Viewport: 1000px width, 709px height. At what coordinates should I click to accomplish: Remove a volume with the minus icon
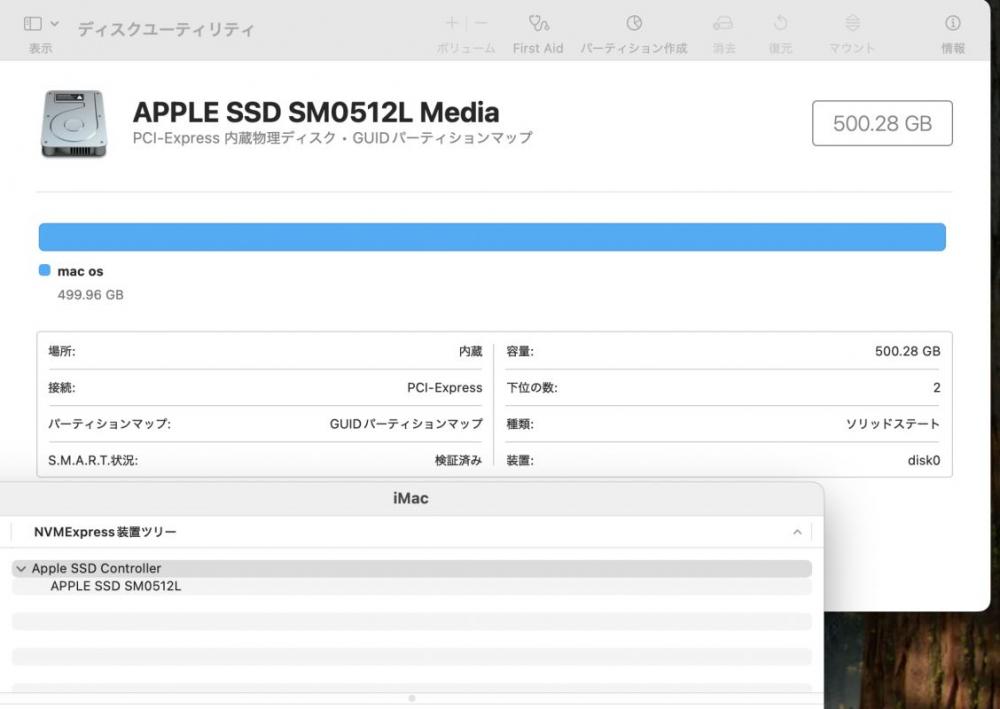(x=481, y=24)
